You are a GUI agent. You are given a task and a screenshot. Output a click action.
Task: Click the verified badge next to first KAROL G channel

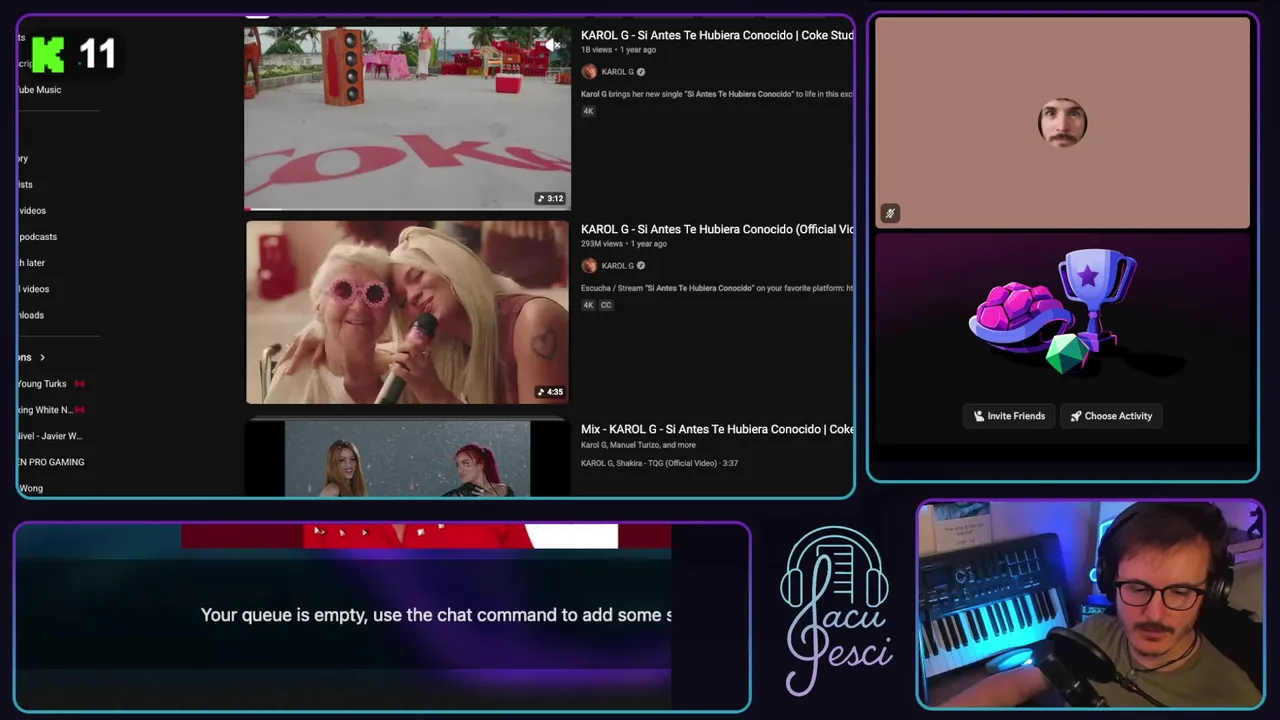click(x=641, y=72)
